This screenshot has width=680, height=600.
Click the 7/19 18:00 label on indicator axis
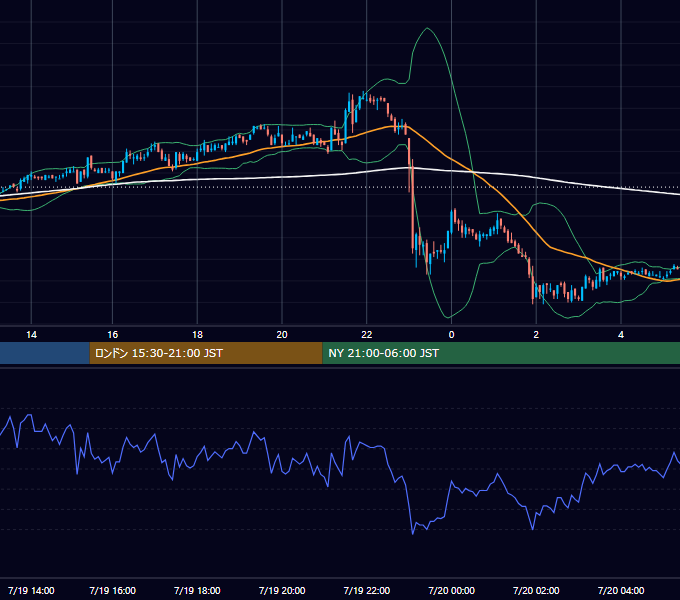click(x=197, y=590)
